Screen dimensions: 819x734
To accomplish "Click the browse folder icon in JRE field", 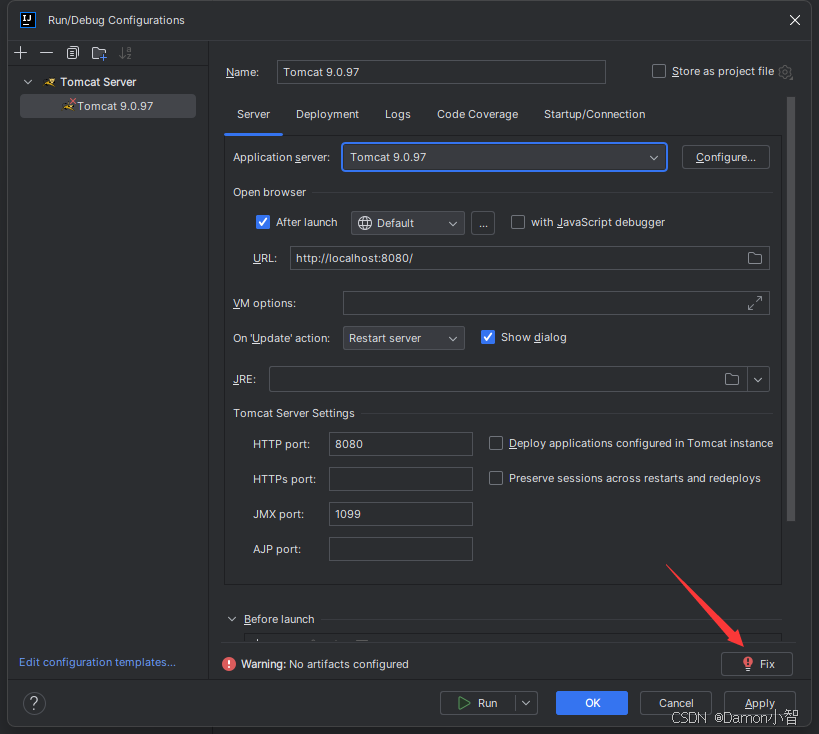I will [732, 379].
